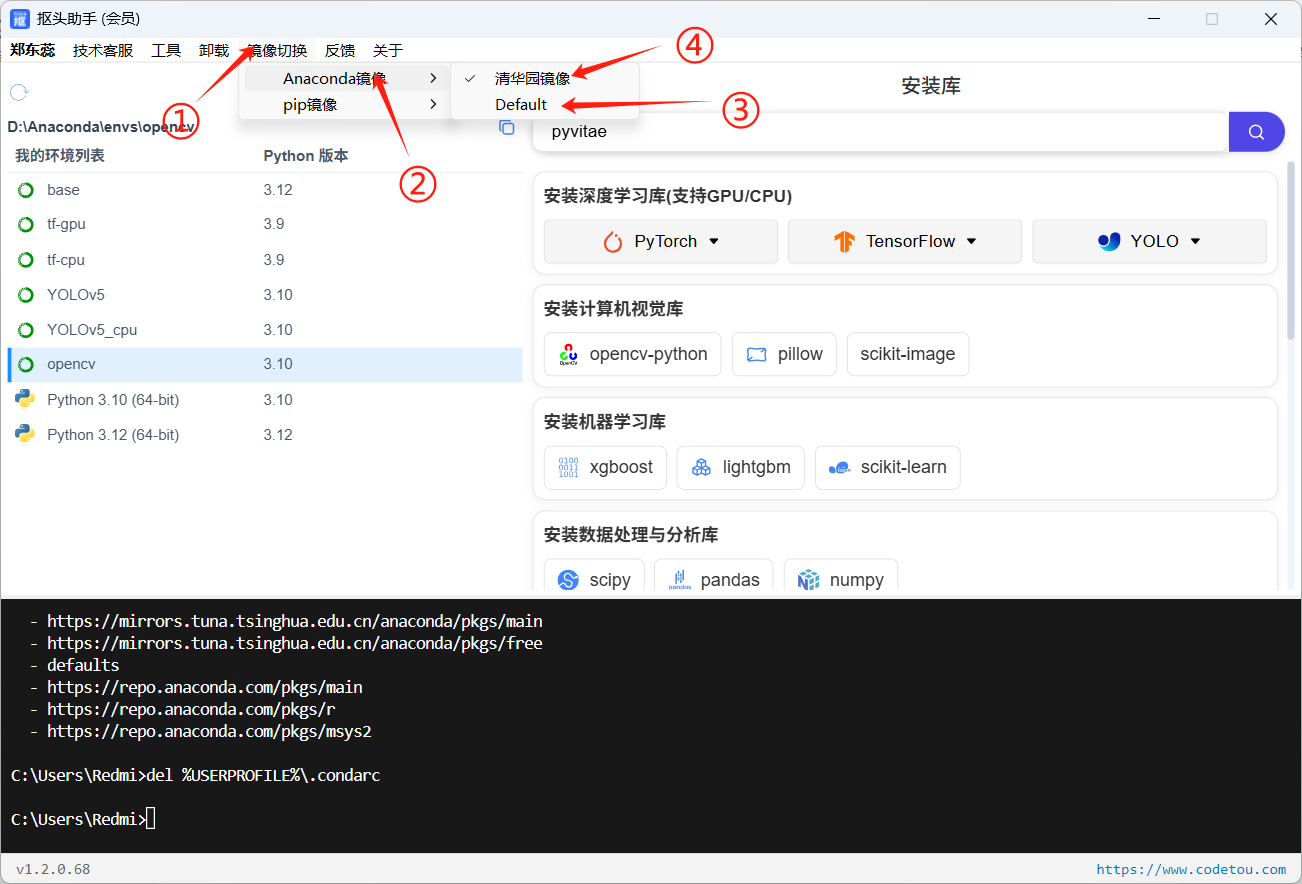Click the 我的环境列表 column header
Viewport: 1302px width, 884px height.
pyautogui.click(x=60, y=156)
